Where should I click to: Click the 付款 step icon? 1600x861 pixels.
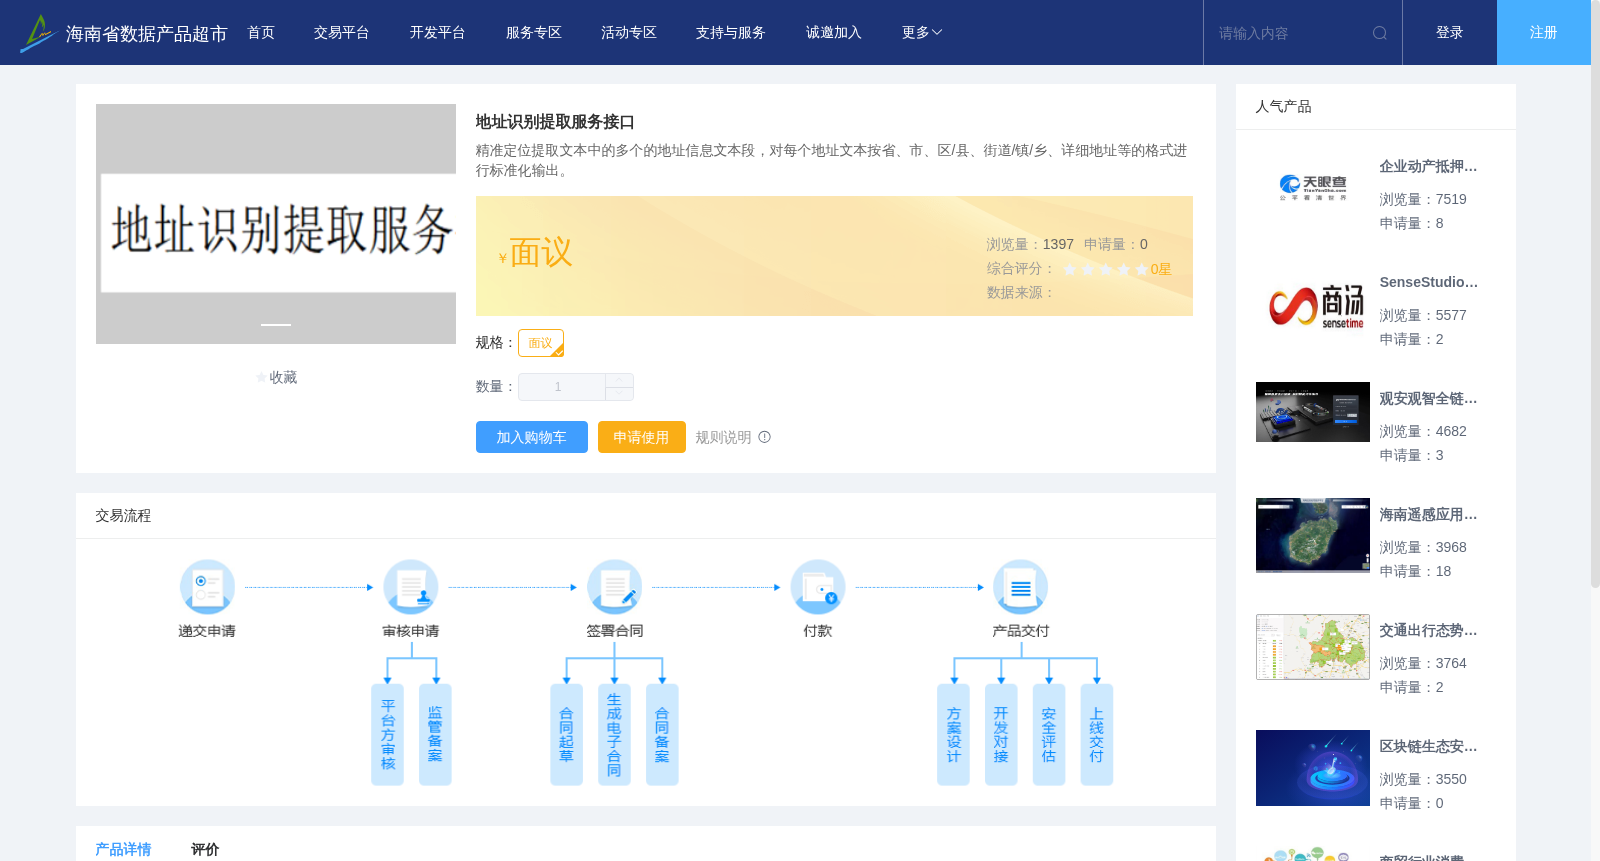coord(818,587)
